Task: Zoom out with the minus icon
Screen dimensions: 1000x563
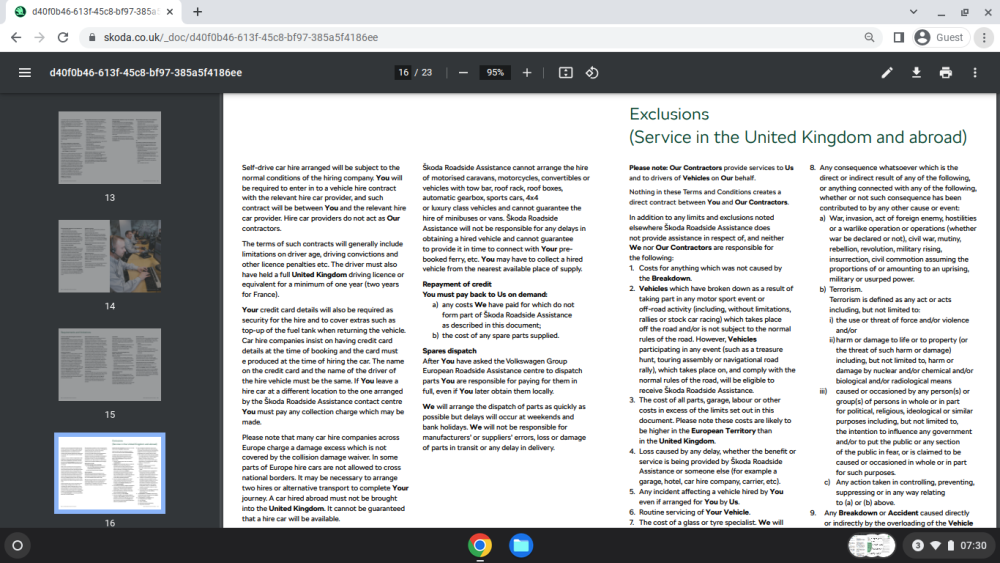Action: click(x=464, y=73)
